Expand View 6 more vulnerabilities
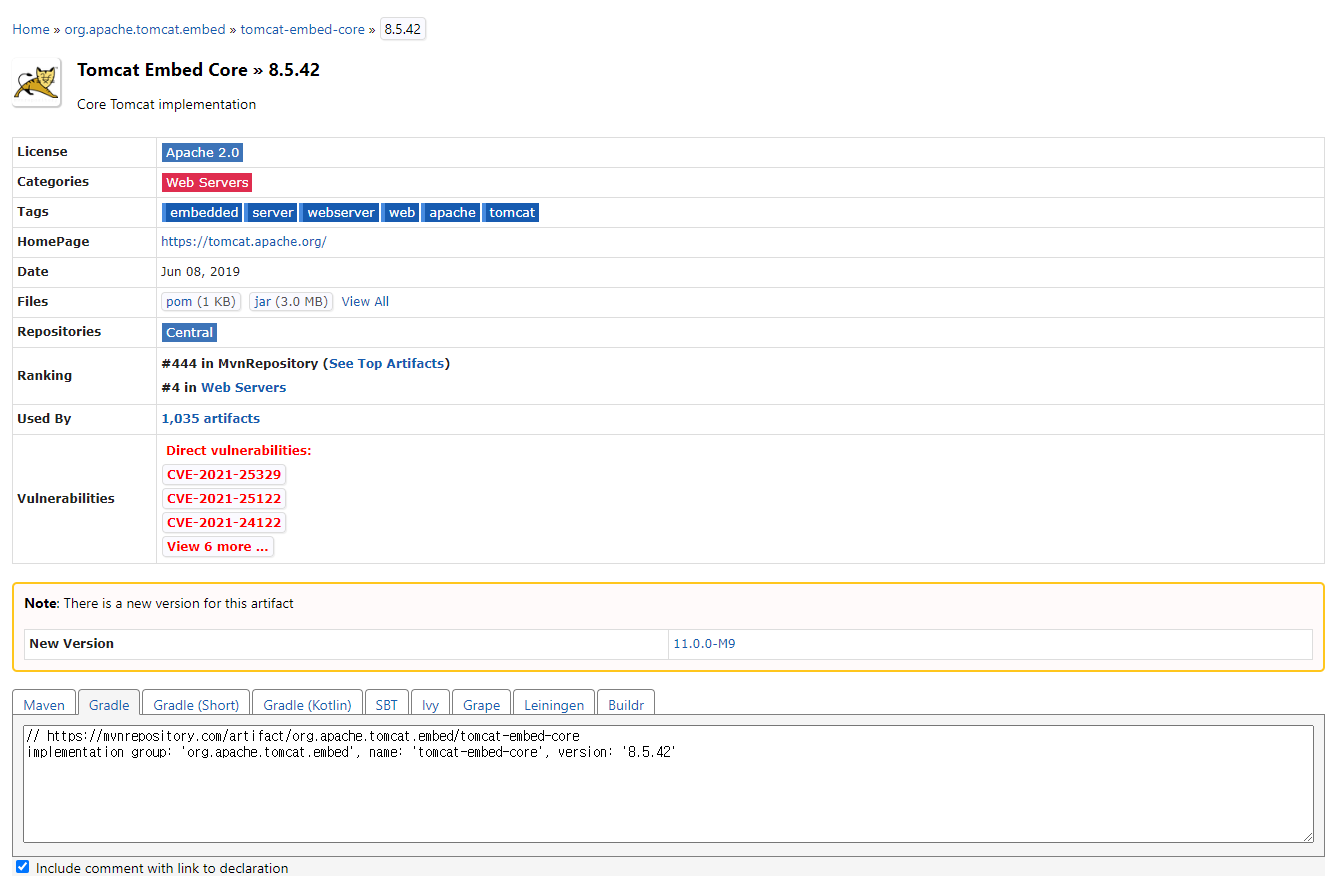 (218, 546)
